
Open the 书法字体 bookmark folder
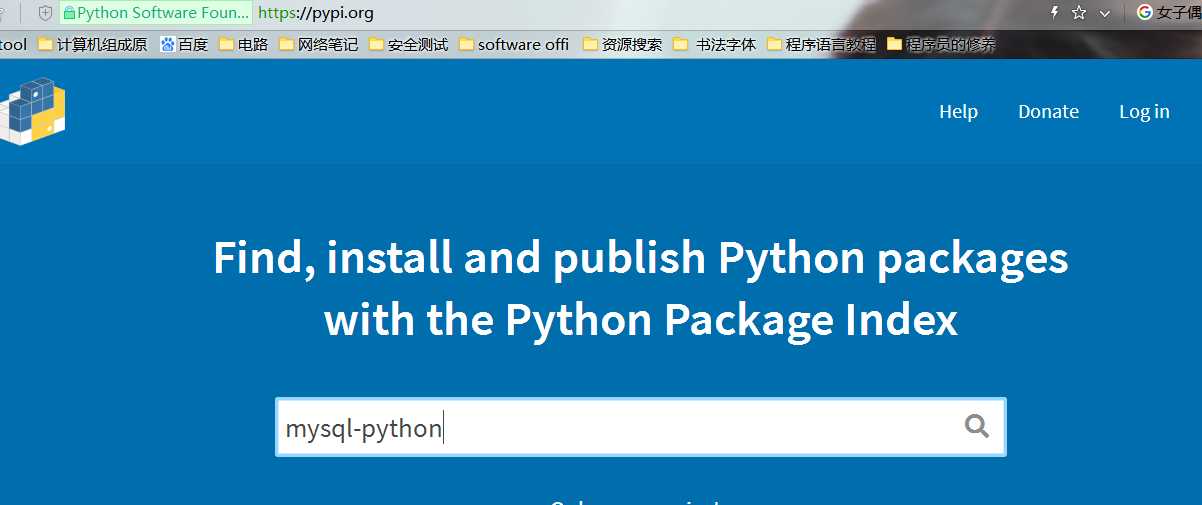click(x=715, y=44)
